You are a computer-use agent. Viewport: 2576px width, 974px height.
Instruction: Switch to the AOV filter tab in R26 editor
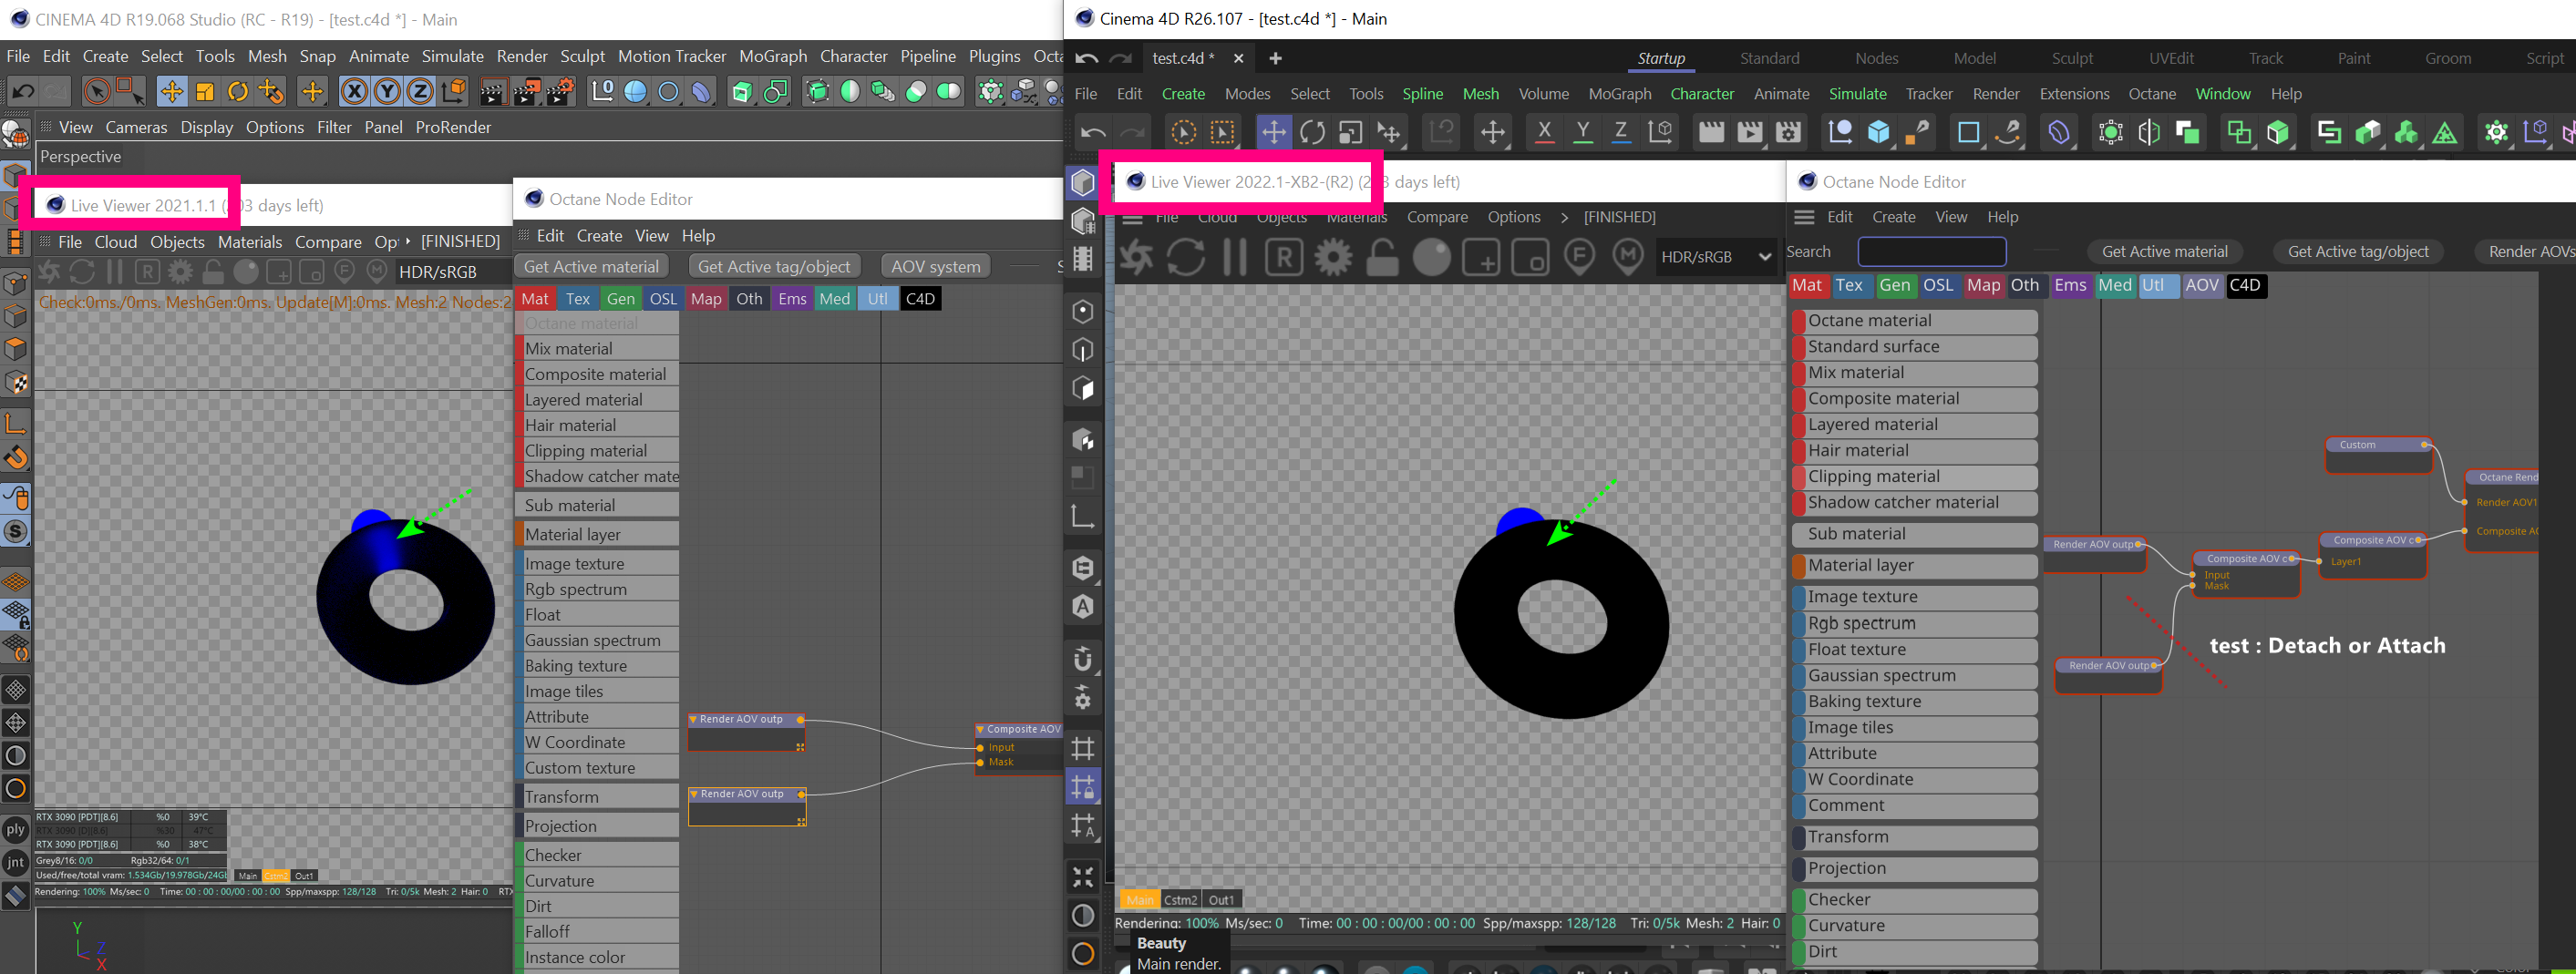[2201, 285]
